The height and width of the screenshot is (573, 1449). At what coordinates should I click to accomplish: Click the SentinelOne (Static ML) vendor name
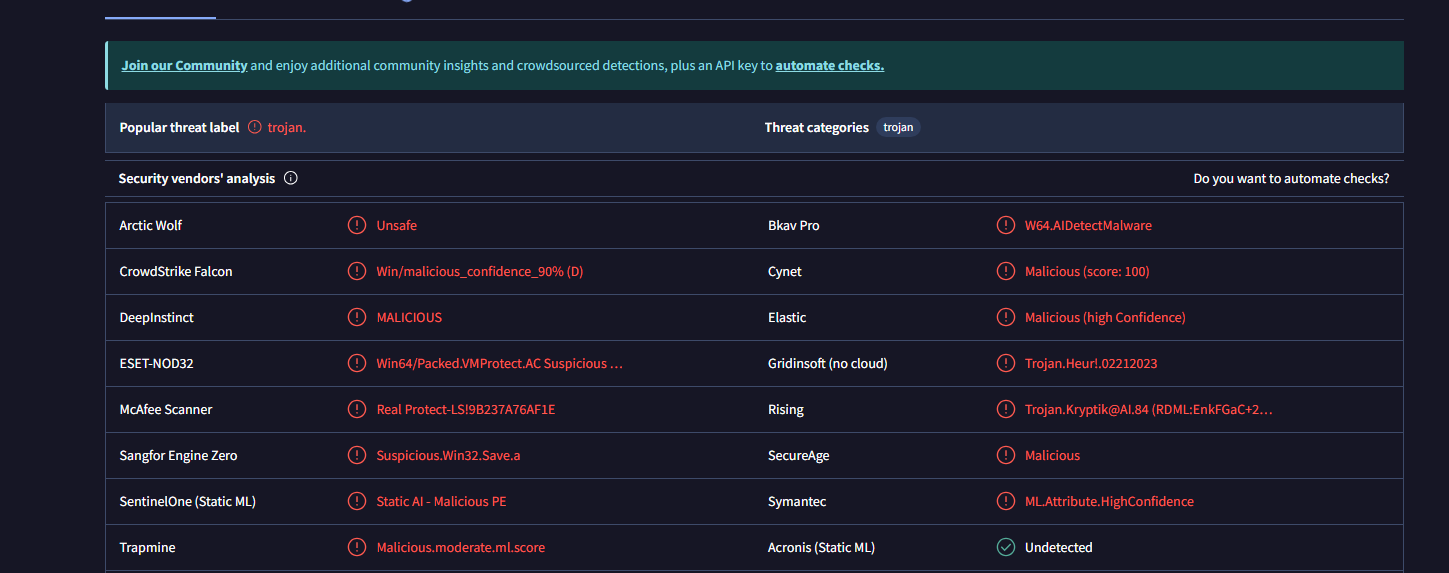187,501
